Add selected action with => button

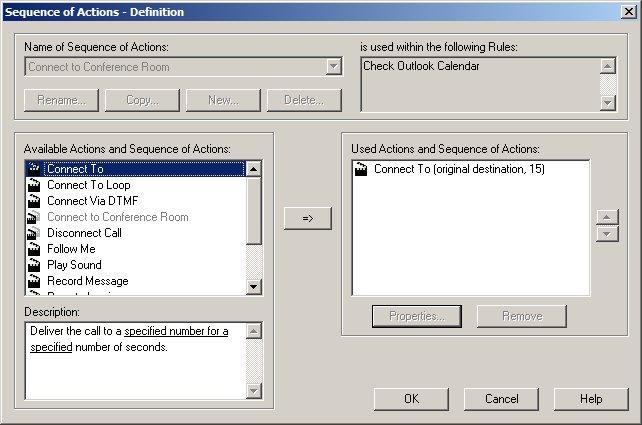(308, 218)
